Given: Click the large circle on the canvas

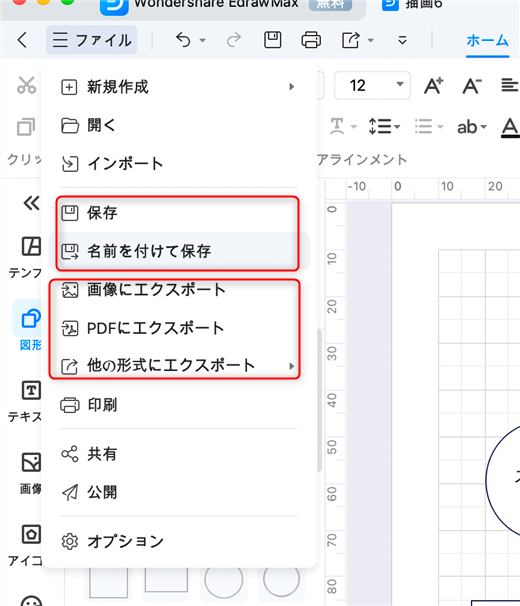Looking at the screenshot, I should coord(505,480).
